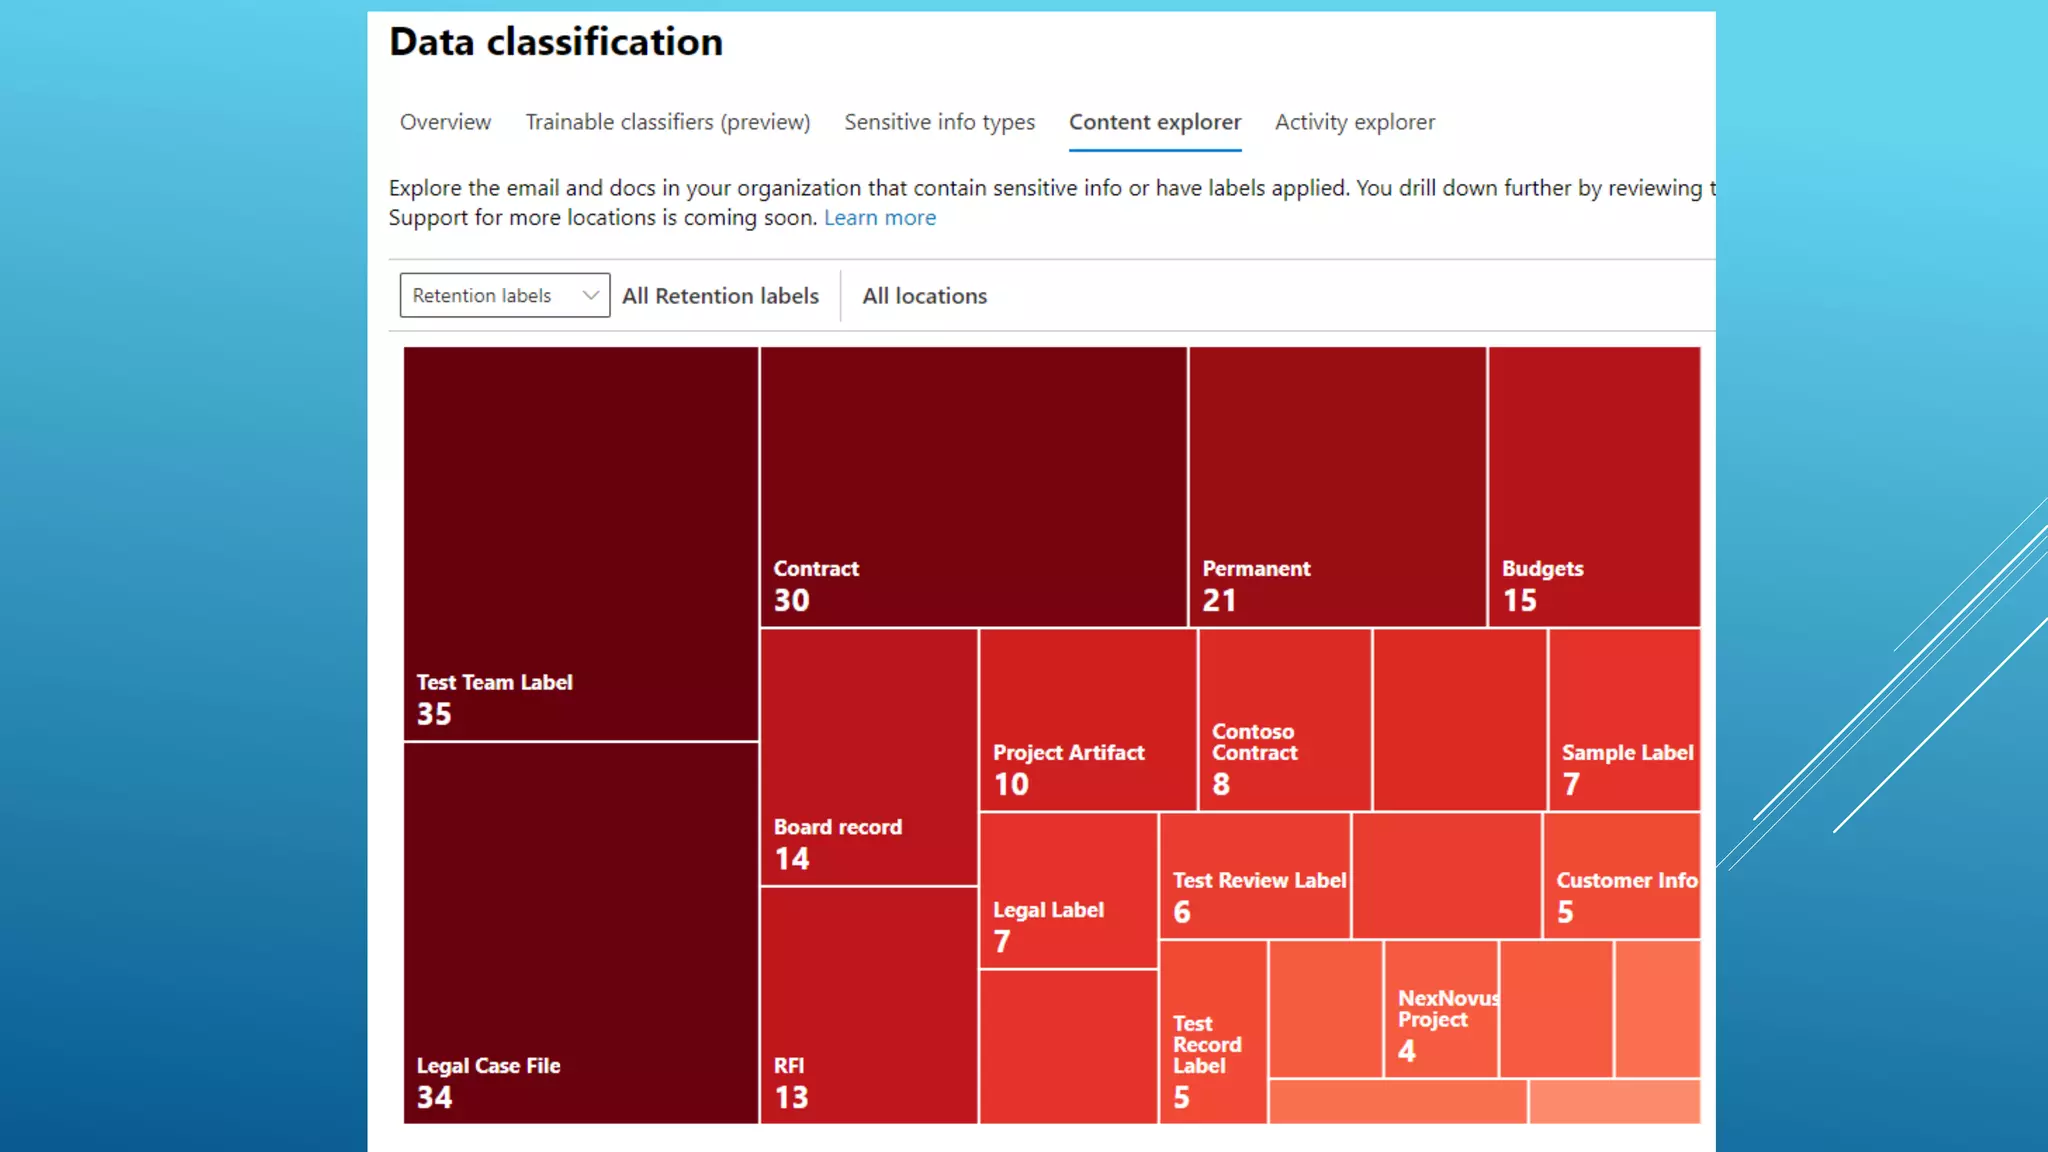Switch to the Overview tab
The width and height of the screenshot is (2048, 1152).
pos(445,122)
